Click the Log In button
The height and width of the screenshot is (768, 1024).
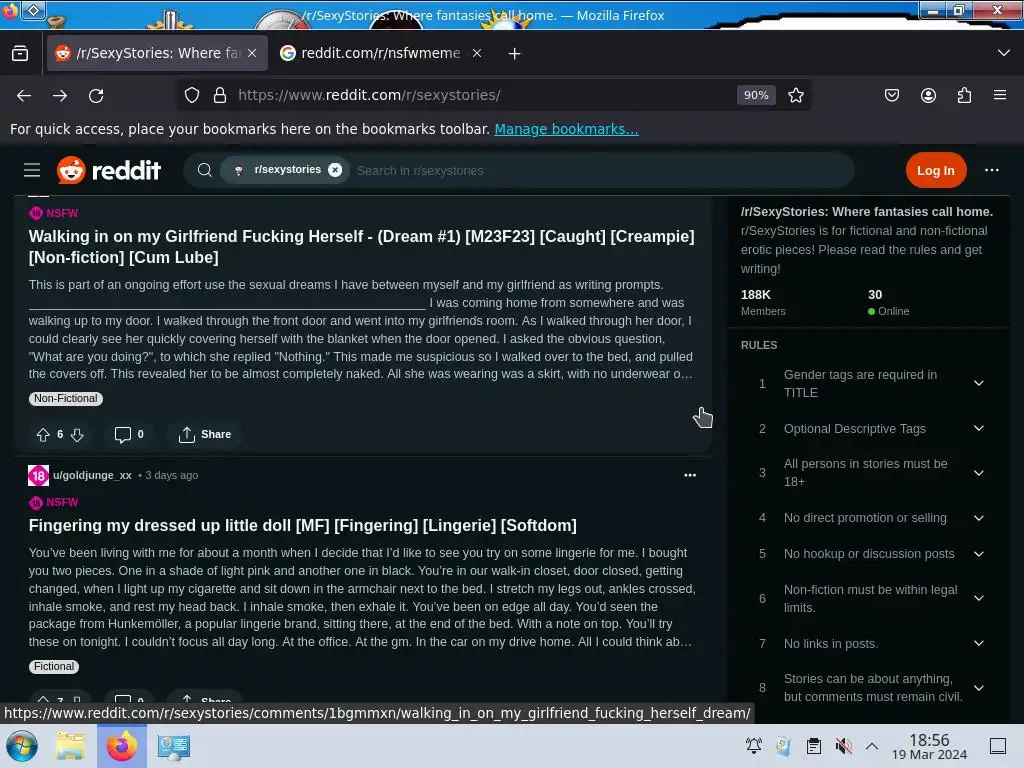tap(935, 170)
